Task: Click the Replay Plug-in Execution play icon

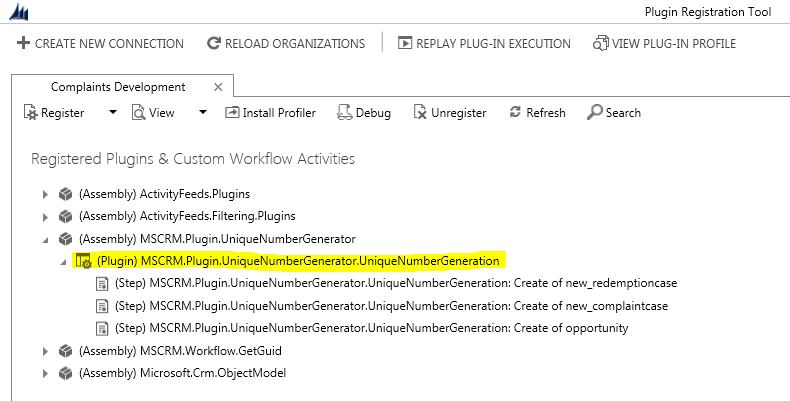Action: (405, 43)
